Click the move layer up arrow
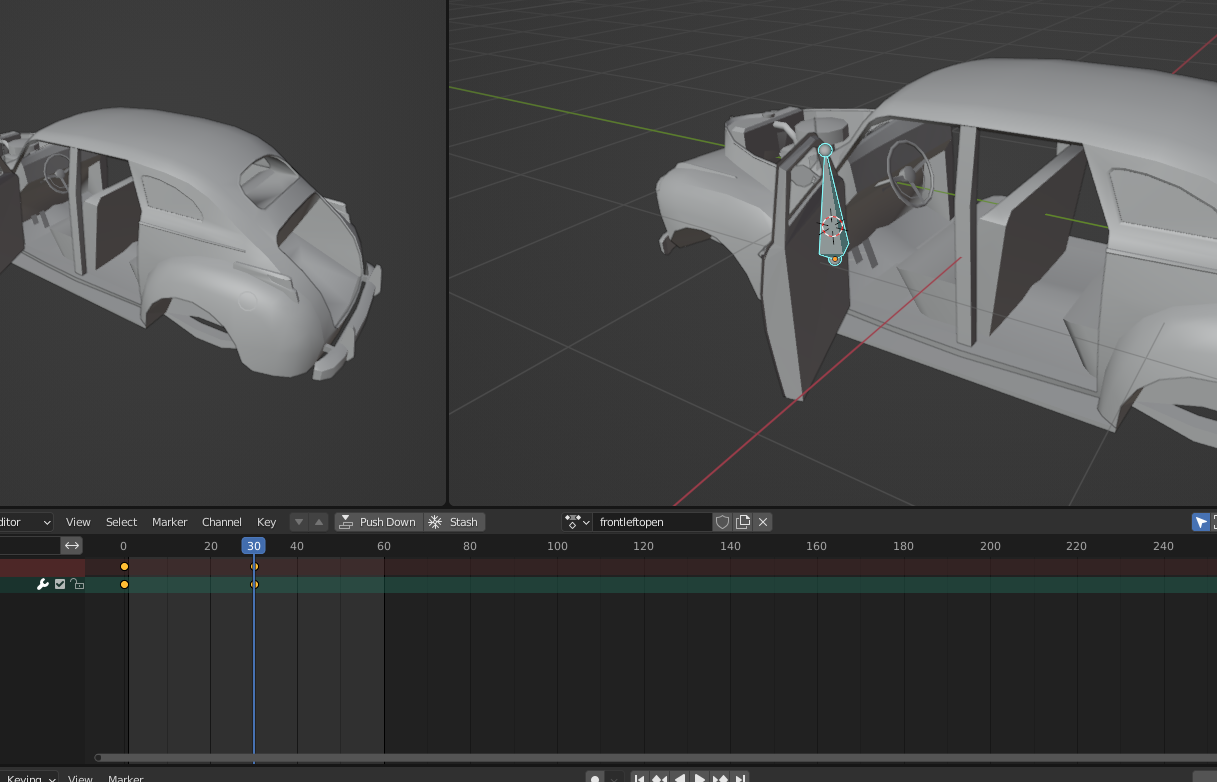Viewport: 1217px width, 782px height. (x=318, y=522)
